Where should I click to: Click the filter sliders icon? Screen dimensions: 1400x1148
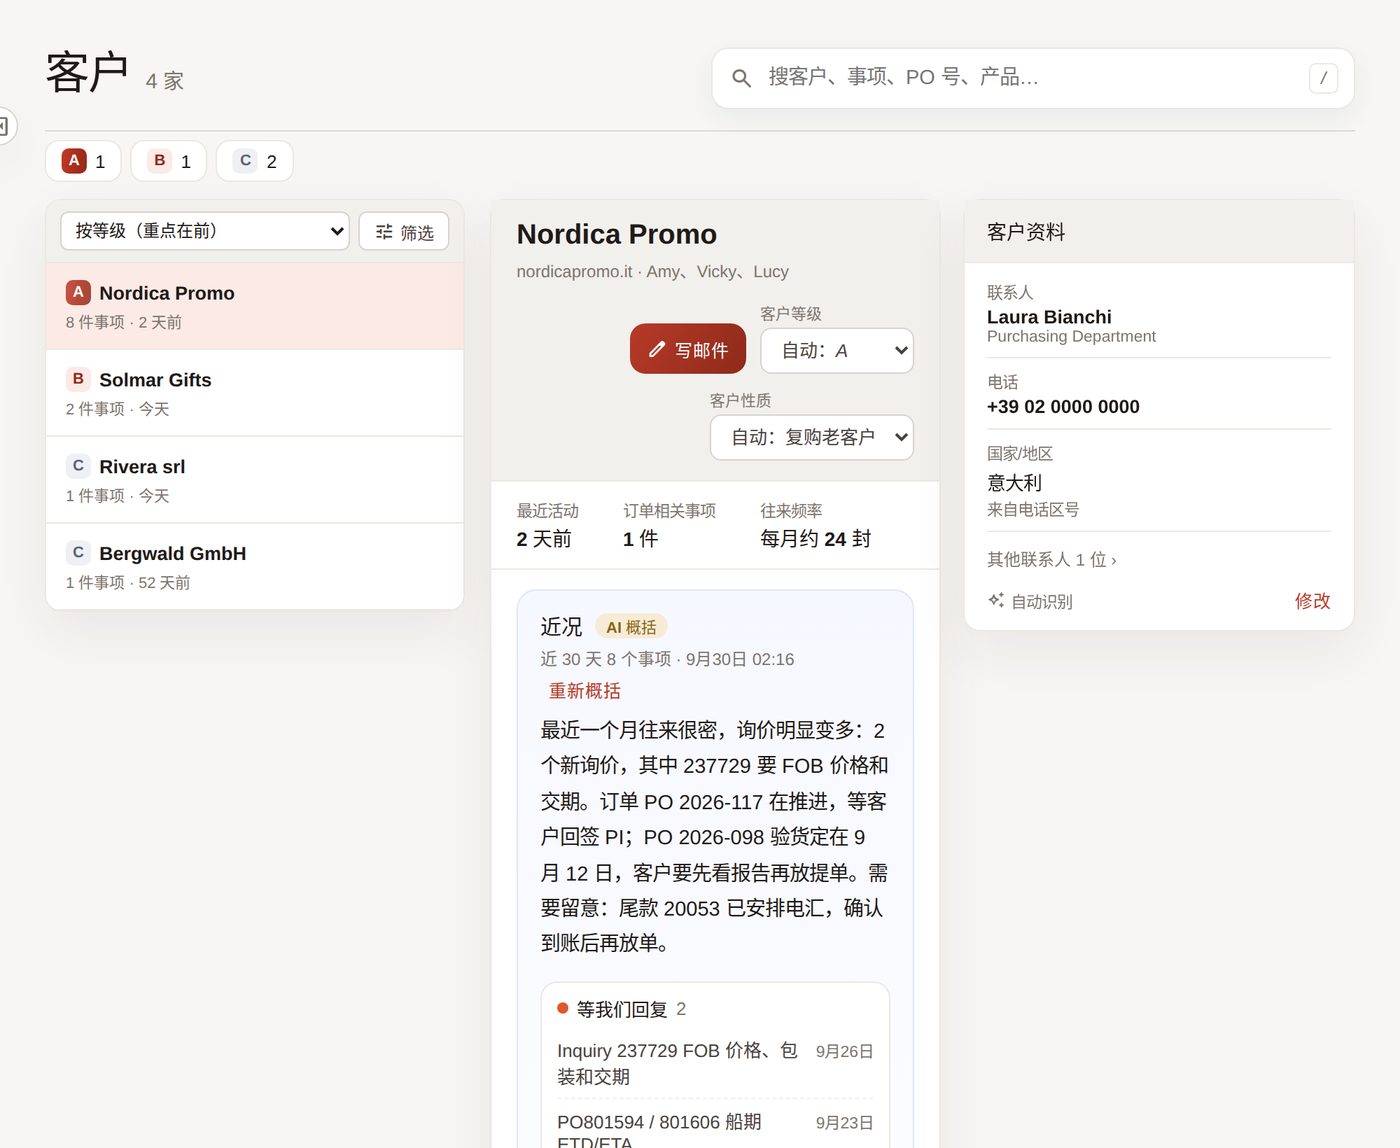[384, 232]
